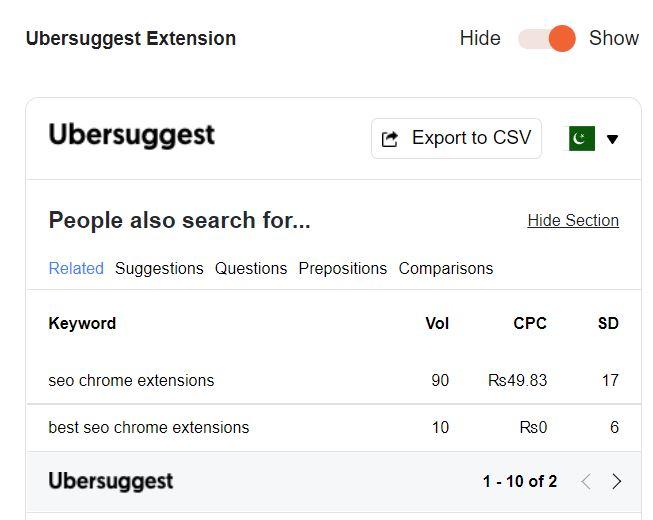Sort by the Vol column header
The image size is (653, 520).
point(437,323)
